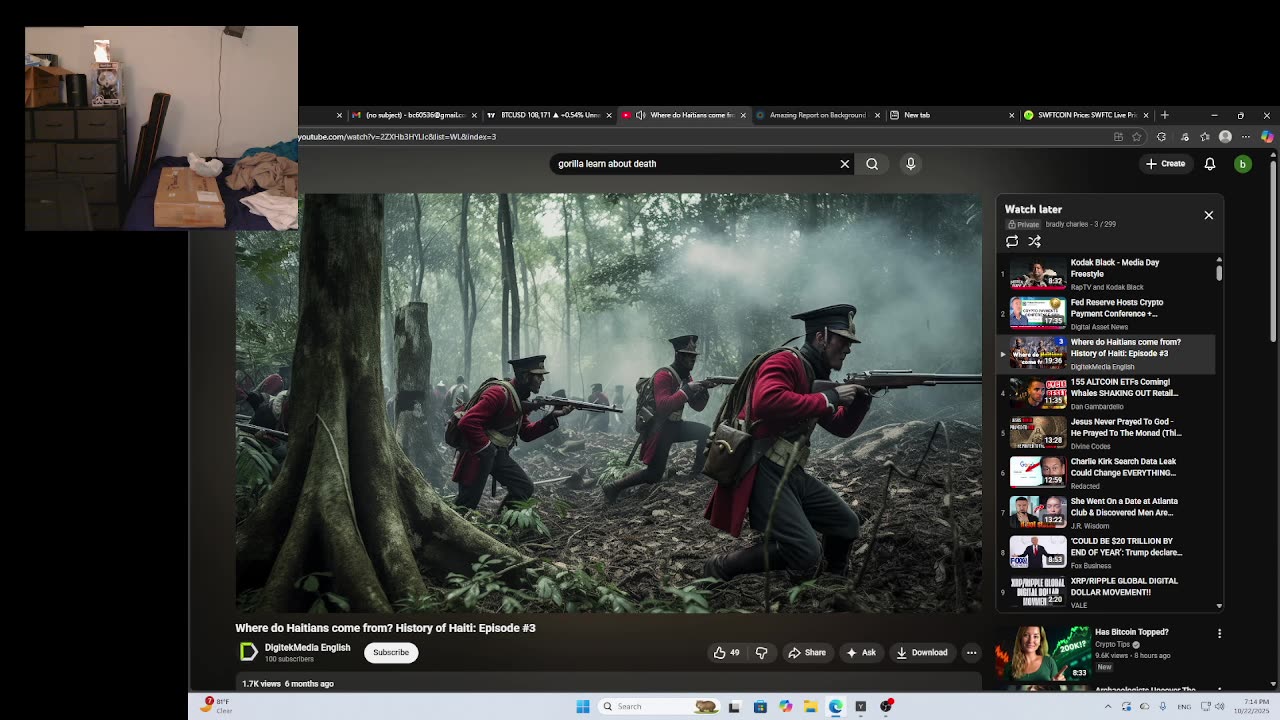Bookmark this page with the star icon
The image size is (1280, 720).
(1137, 137)
